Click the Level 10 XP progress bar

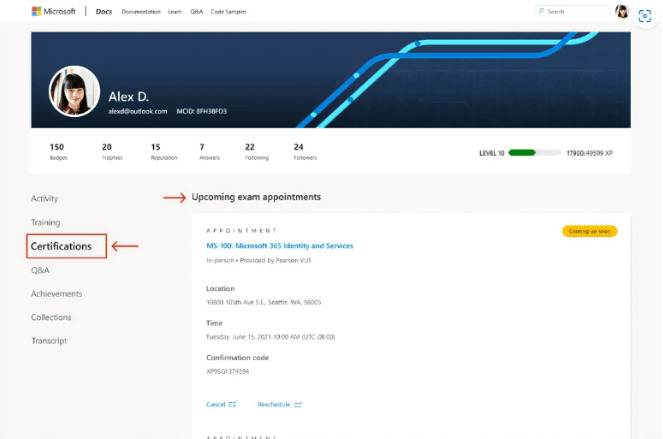tap(534, 153)
